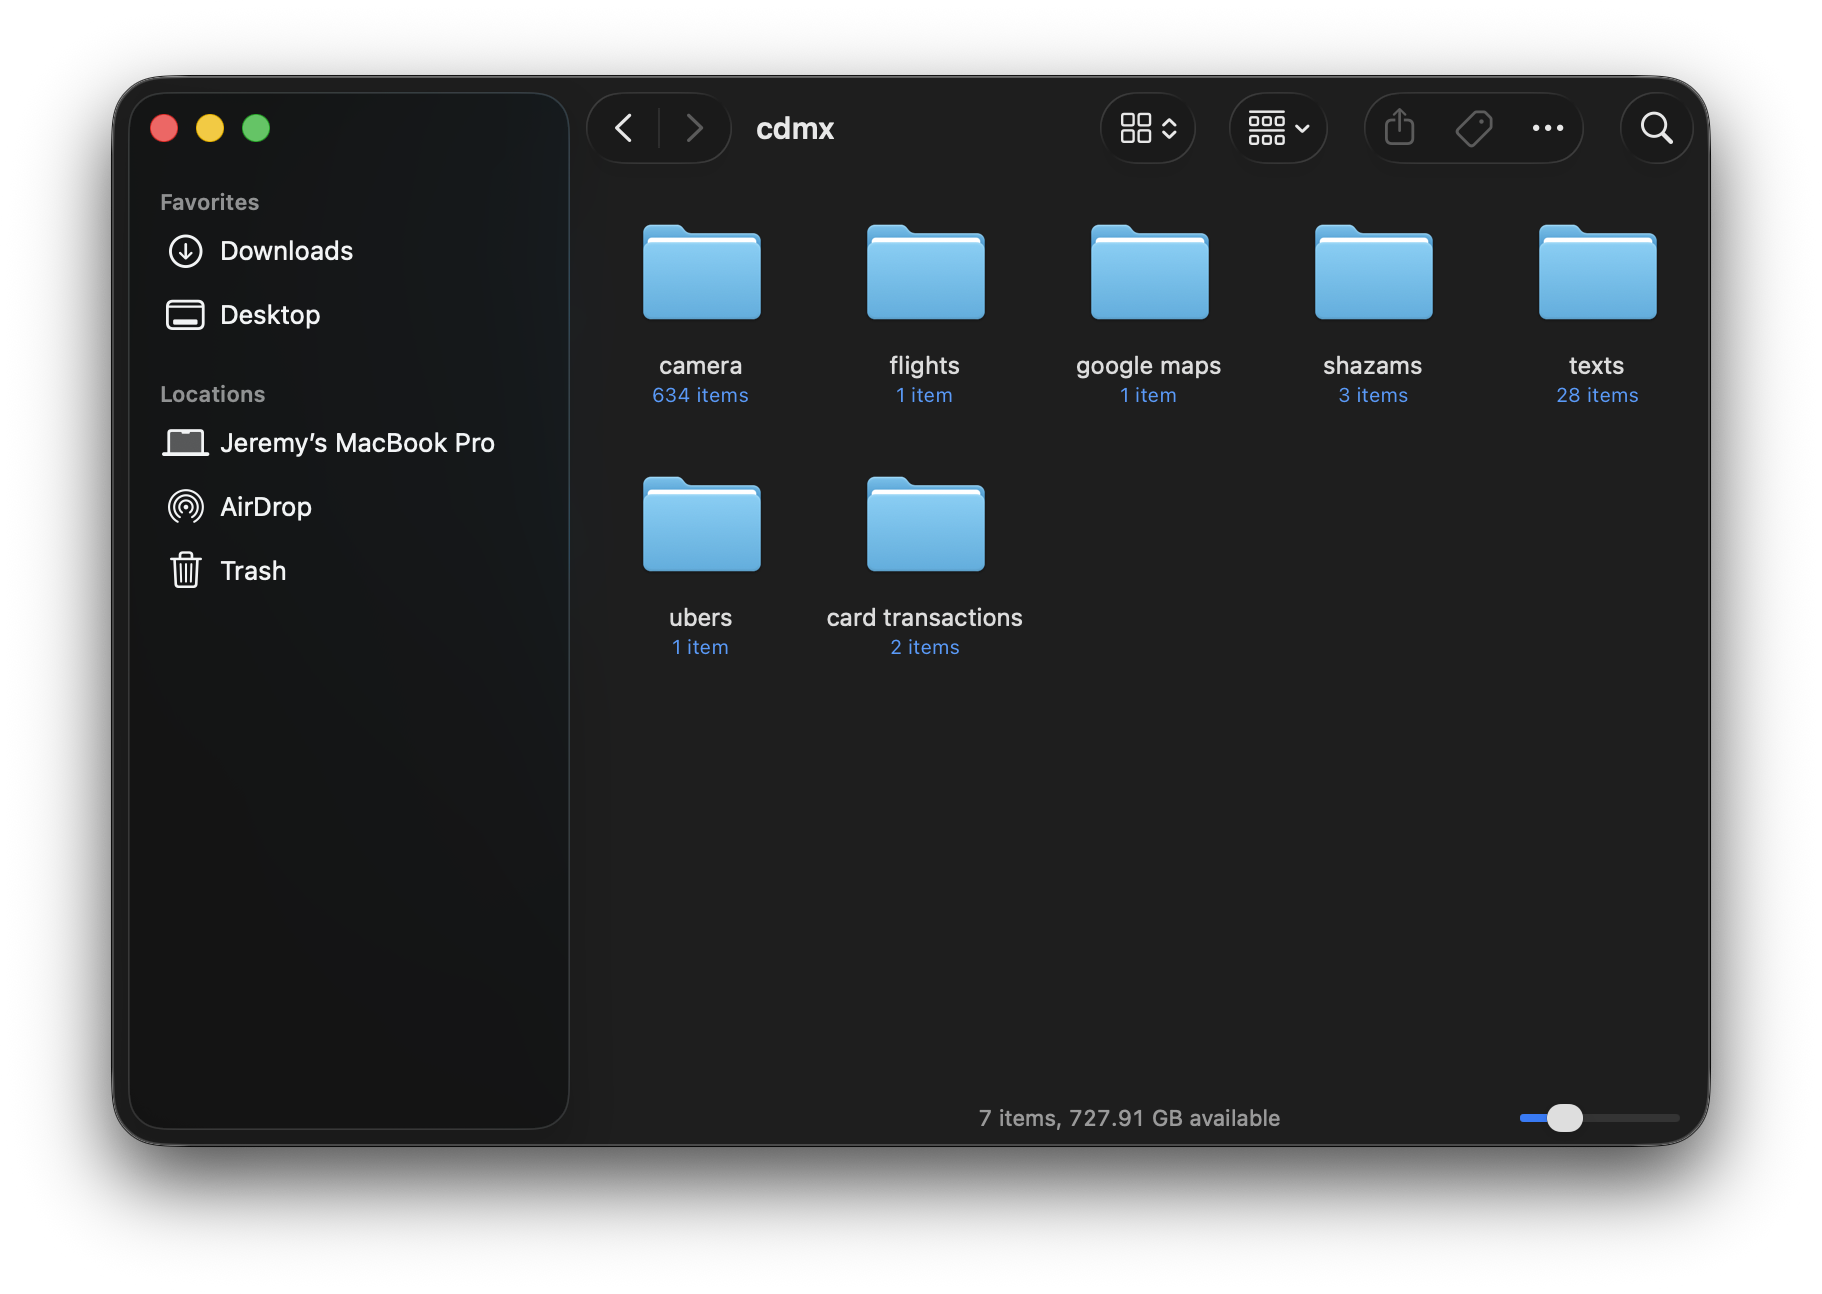Screen dimensions: 1822x1294
Task: Open the more actions ellipsis menu
Action: click(1547, 128)
